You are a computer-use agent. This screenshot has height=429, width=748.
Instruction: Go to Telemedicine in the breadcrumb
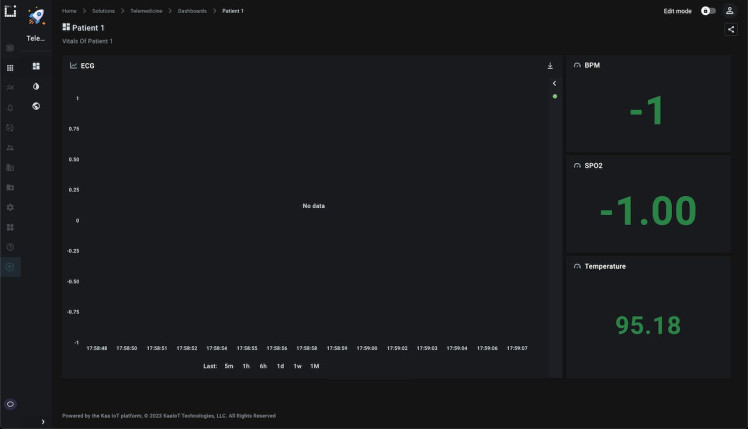click(146, 11)
